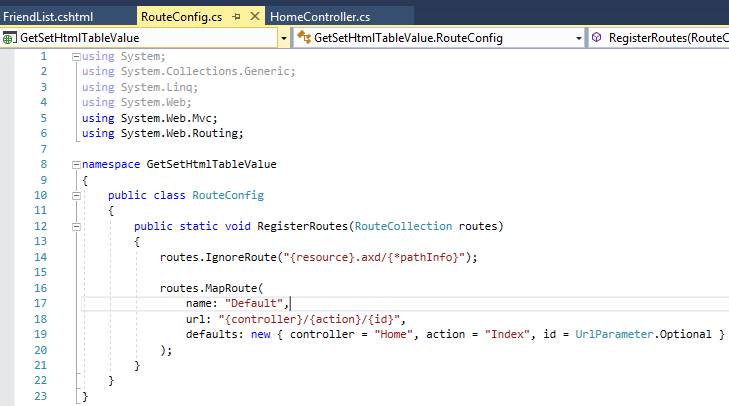This screenshot has height=406, width=729.
Task: Click System.Collections.Generic on line 2
Action: (x=205, y=71)
